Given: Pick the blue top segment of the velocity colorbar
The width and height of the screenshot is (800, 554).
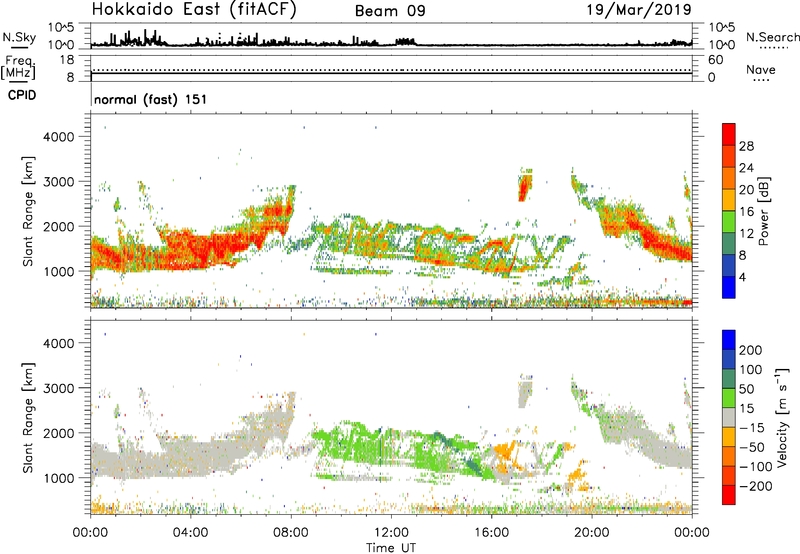Looking at the screenshot, I should 729,340.
